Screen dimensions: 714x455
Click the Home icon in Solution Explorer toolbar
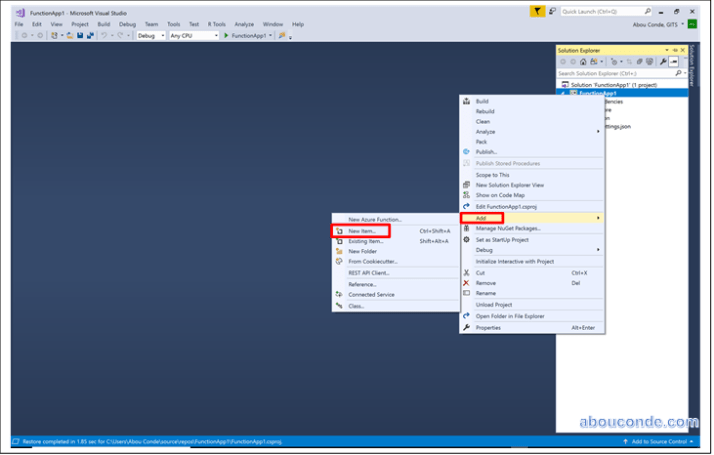click(584, 61)
